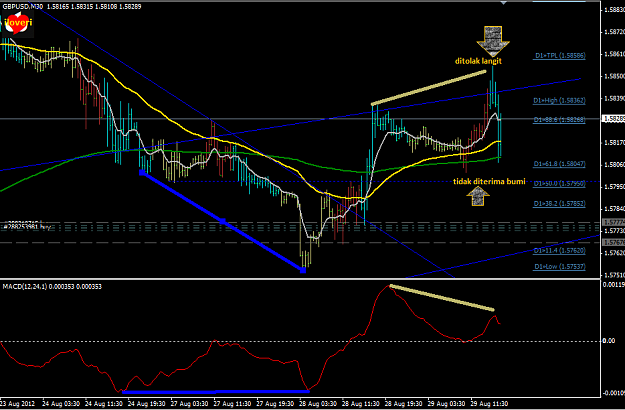This screenshot has width=625, height=410.
Task: Select the D1>50.0 (1.57950) level label
Action: (559, 184)
